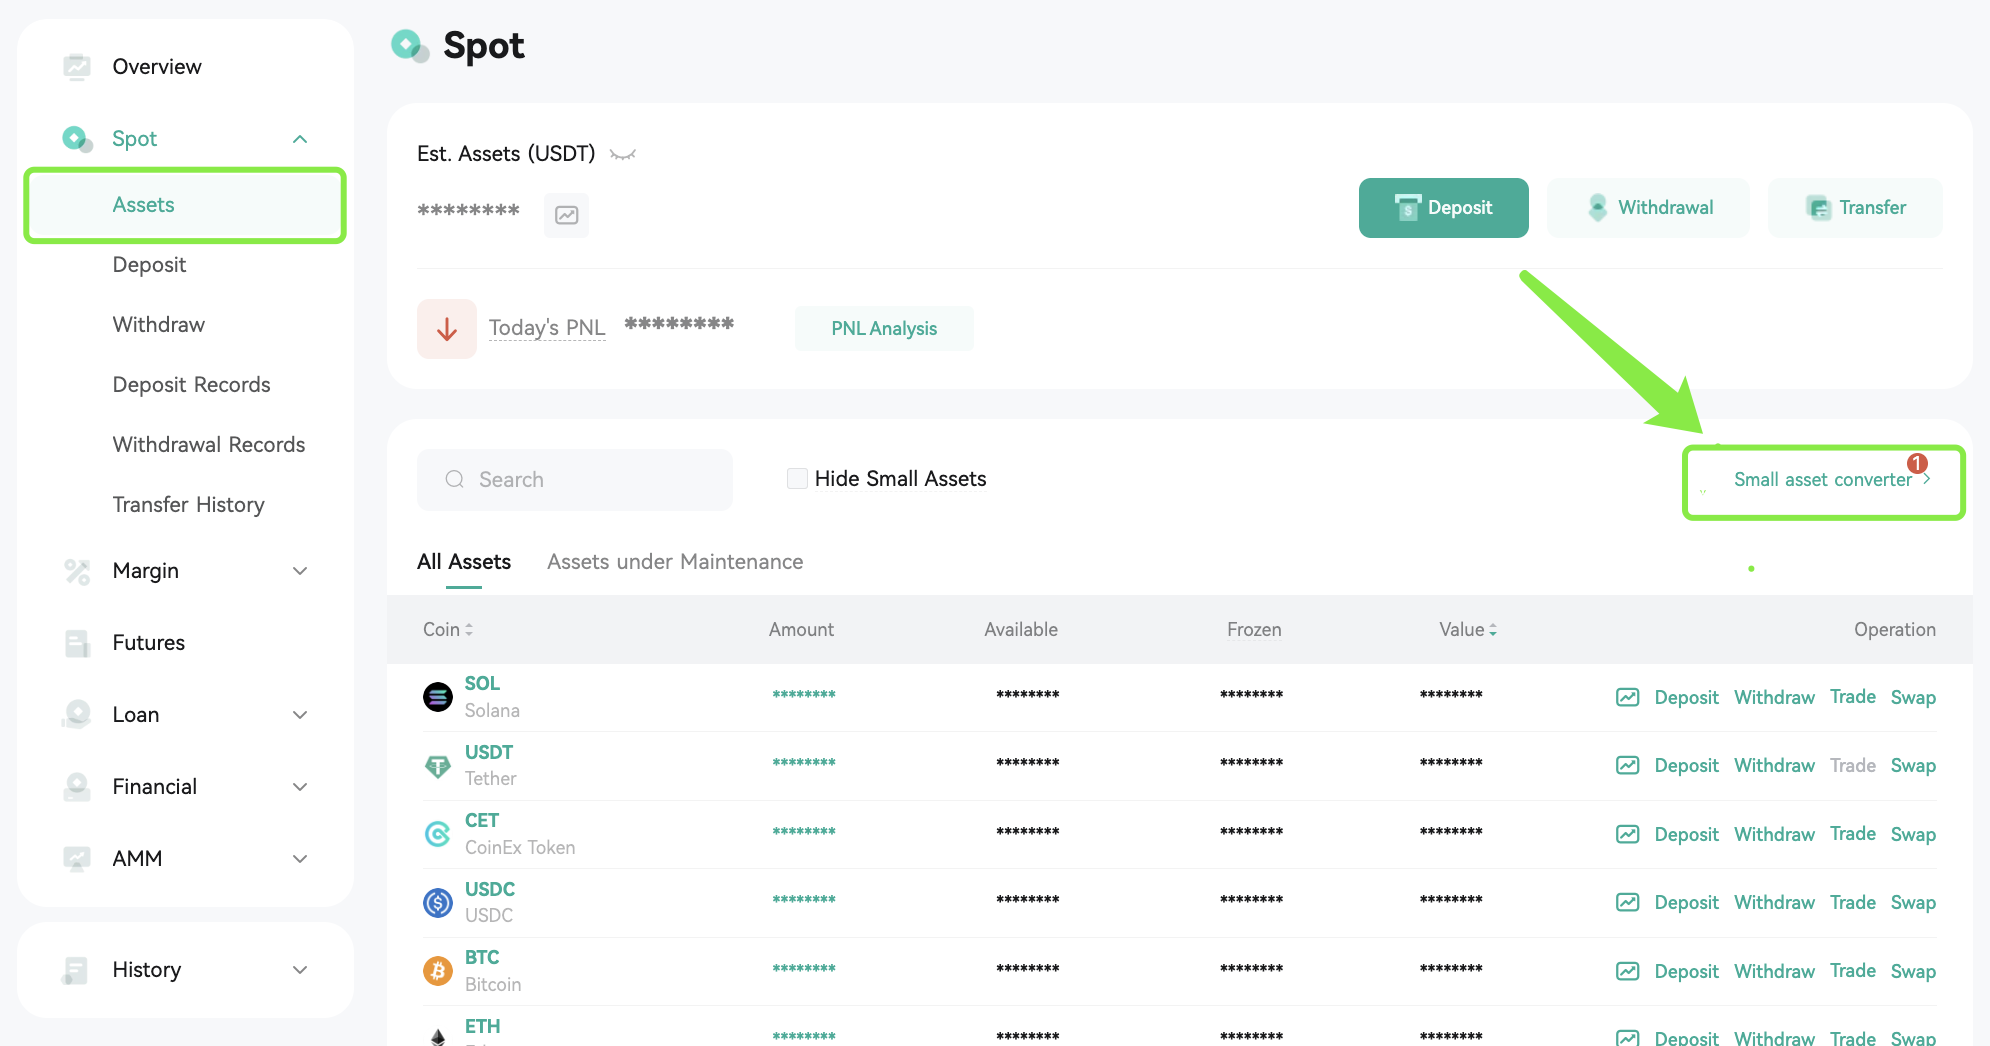
Task: Click Withdraw link in CET row
Action: pyautogui.click(x=1774, y=834)
